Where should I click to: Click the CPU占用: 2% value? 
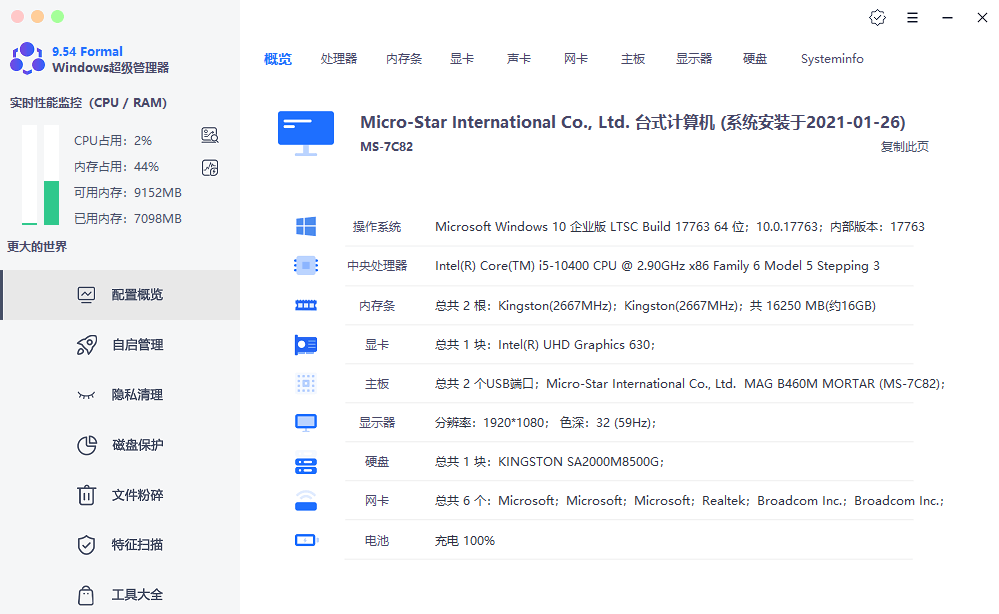113,140
